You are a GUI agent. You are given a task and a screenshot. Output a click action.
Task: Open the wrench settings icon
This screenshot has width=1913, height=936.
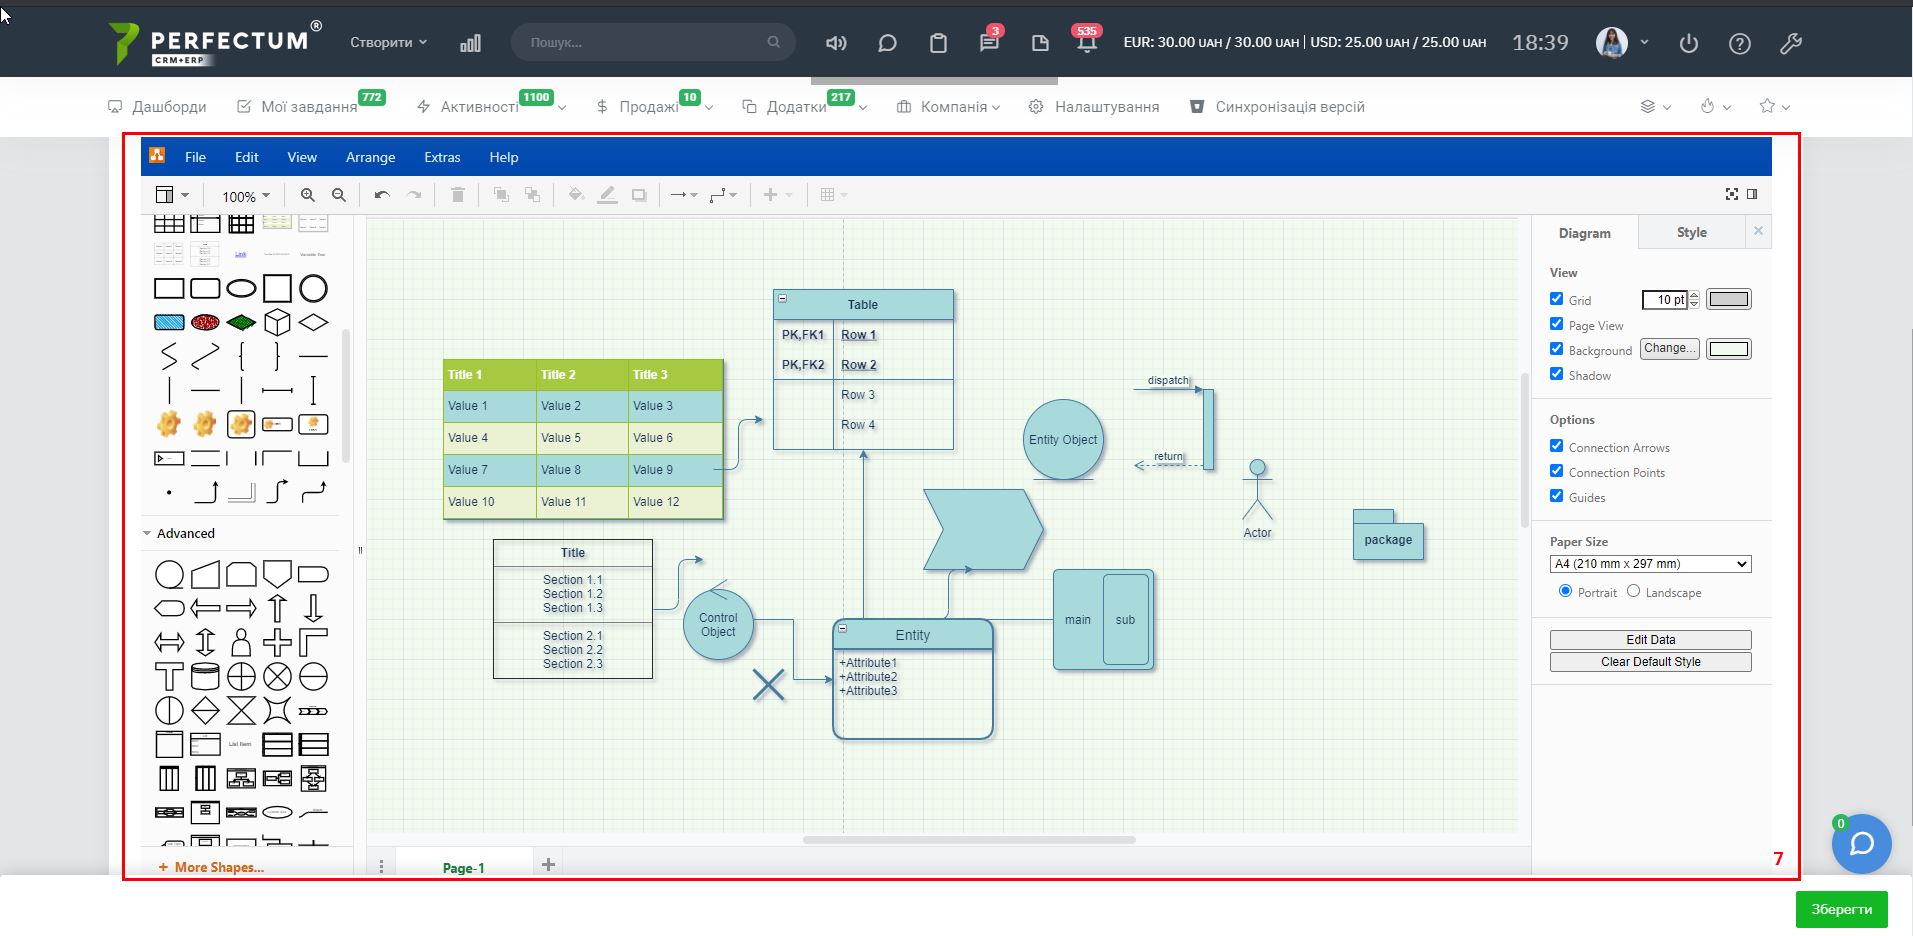point(1791,43)
